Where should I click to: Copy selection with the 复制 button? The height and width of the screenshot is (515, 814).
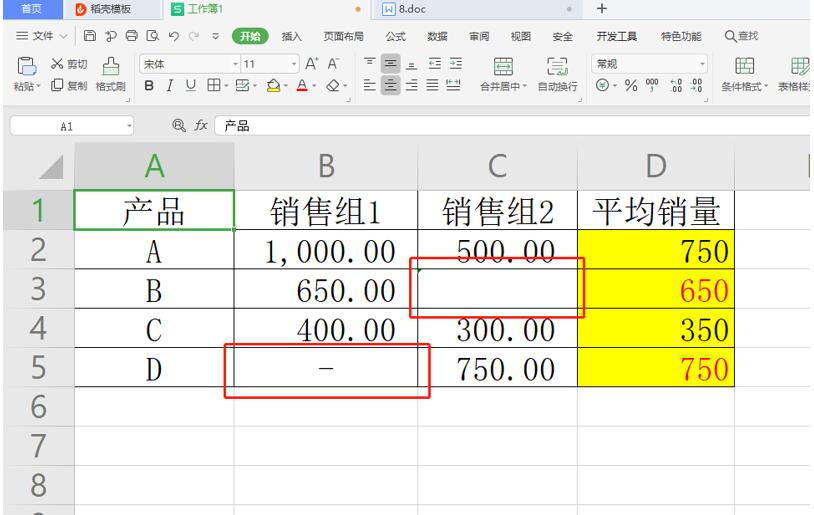69,85
